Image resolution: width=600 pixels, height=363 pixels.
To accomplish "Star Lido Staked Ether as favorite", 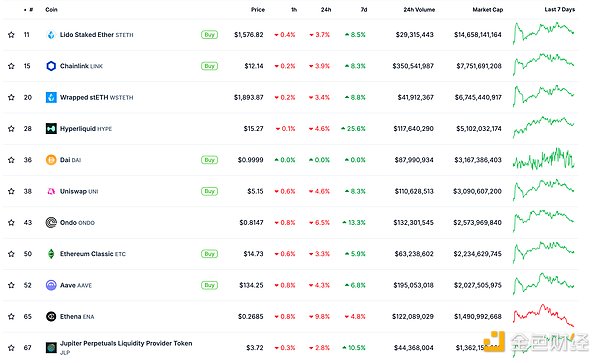I will 11,35.
